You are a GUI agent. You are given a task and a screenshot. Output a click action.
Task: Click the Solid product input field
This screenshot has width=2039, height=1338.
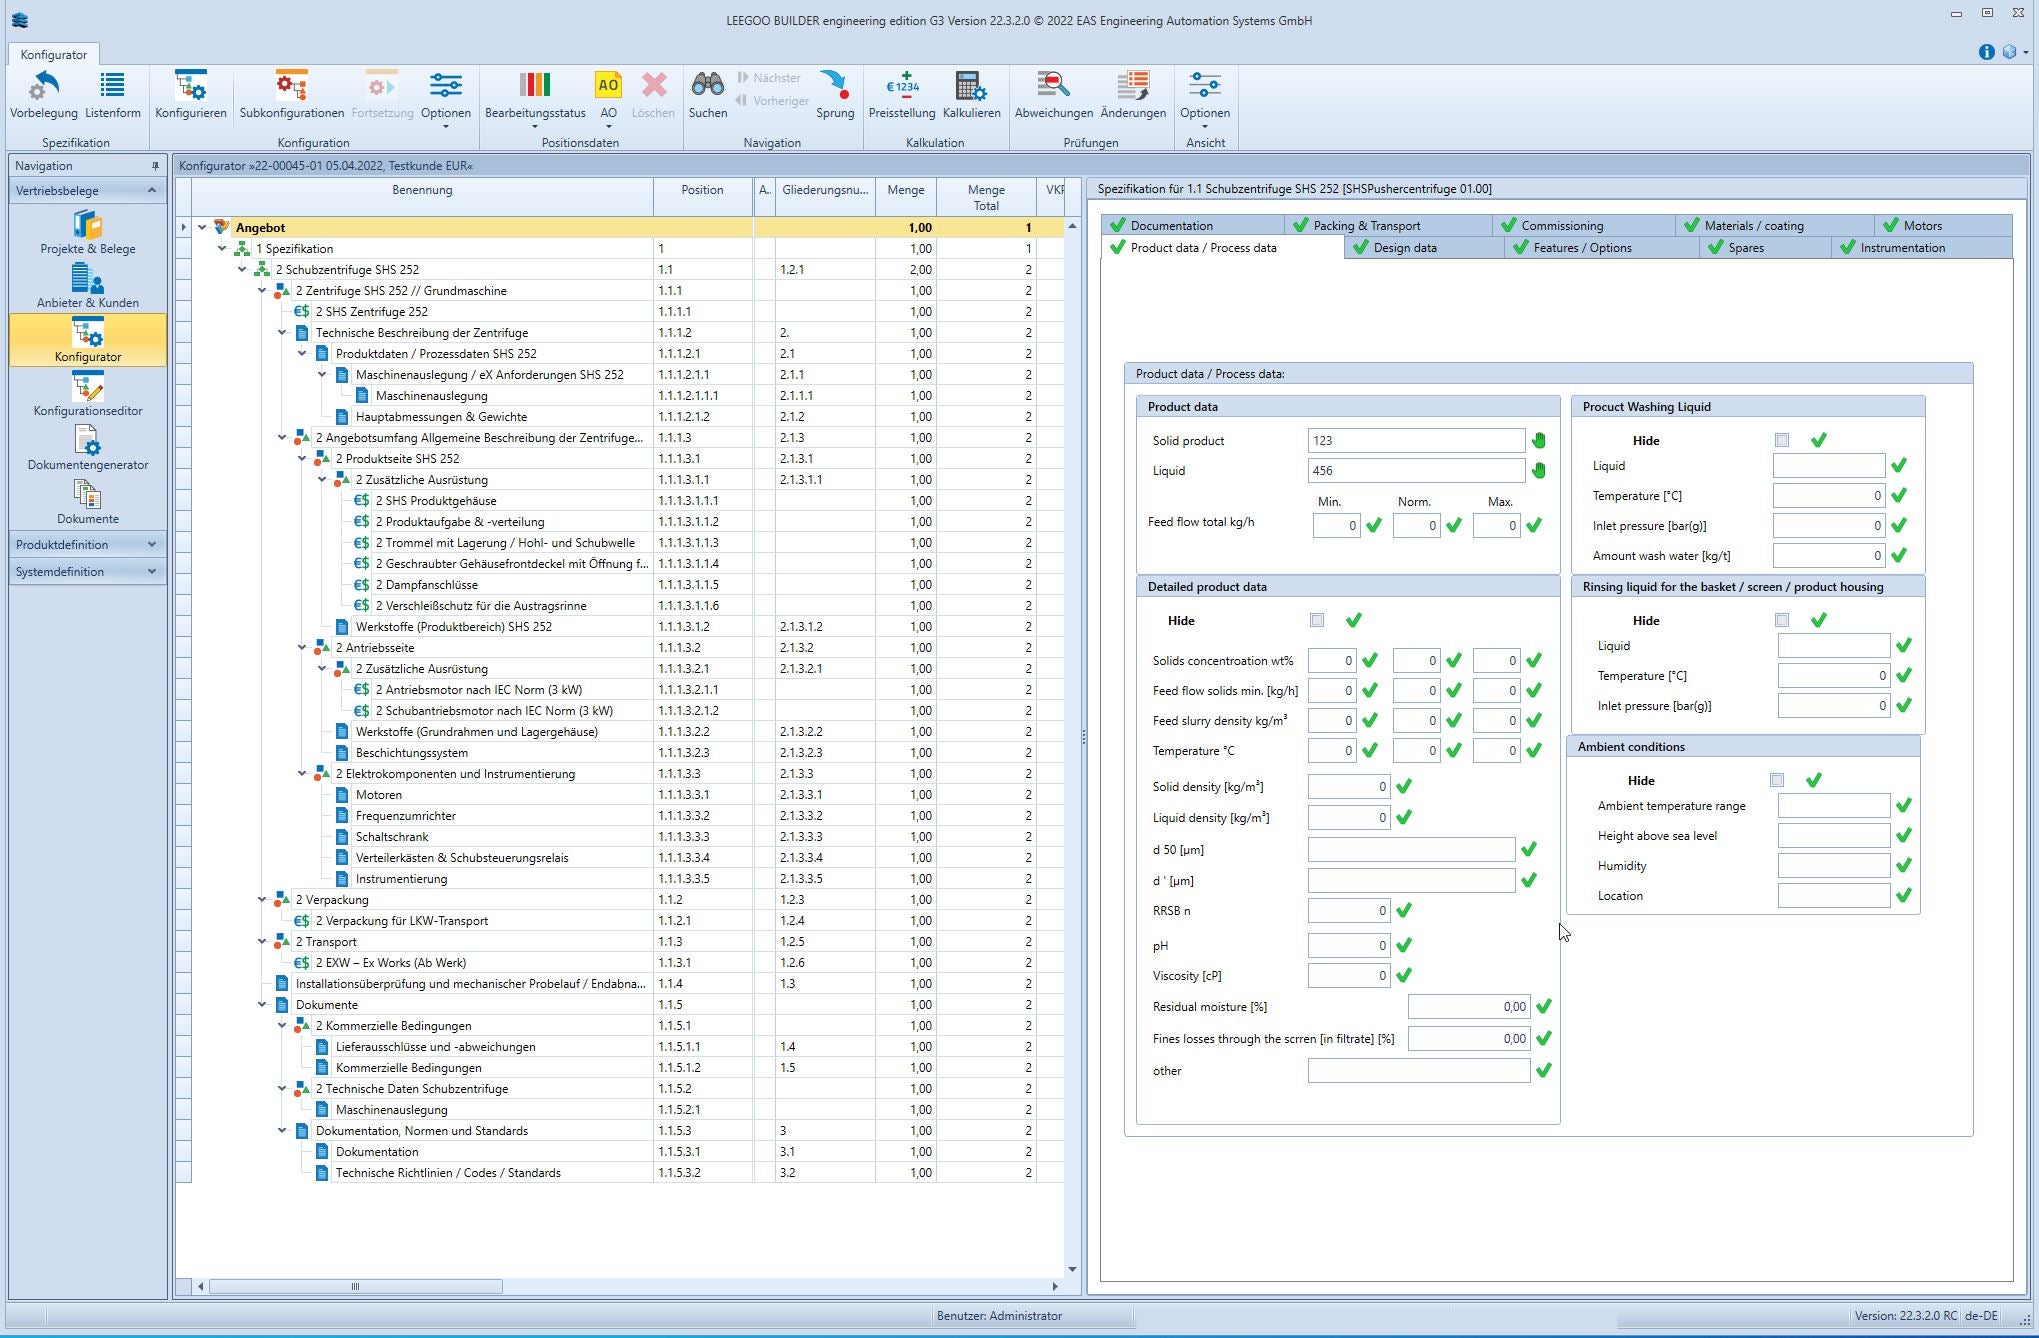click(1415, 441)
